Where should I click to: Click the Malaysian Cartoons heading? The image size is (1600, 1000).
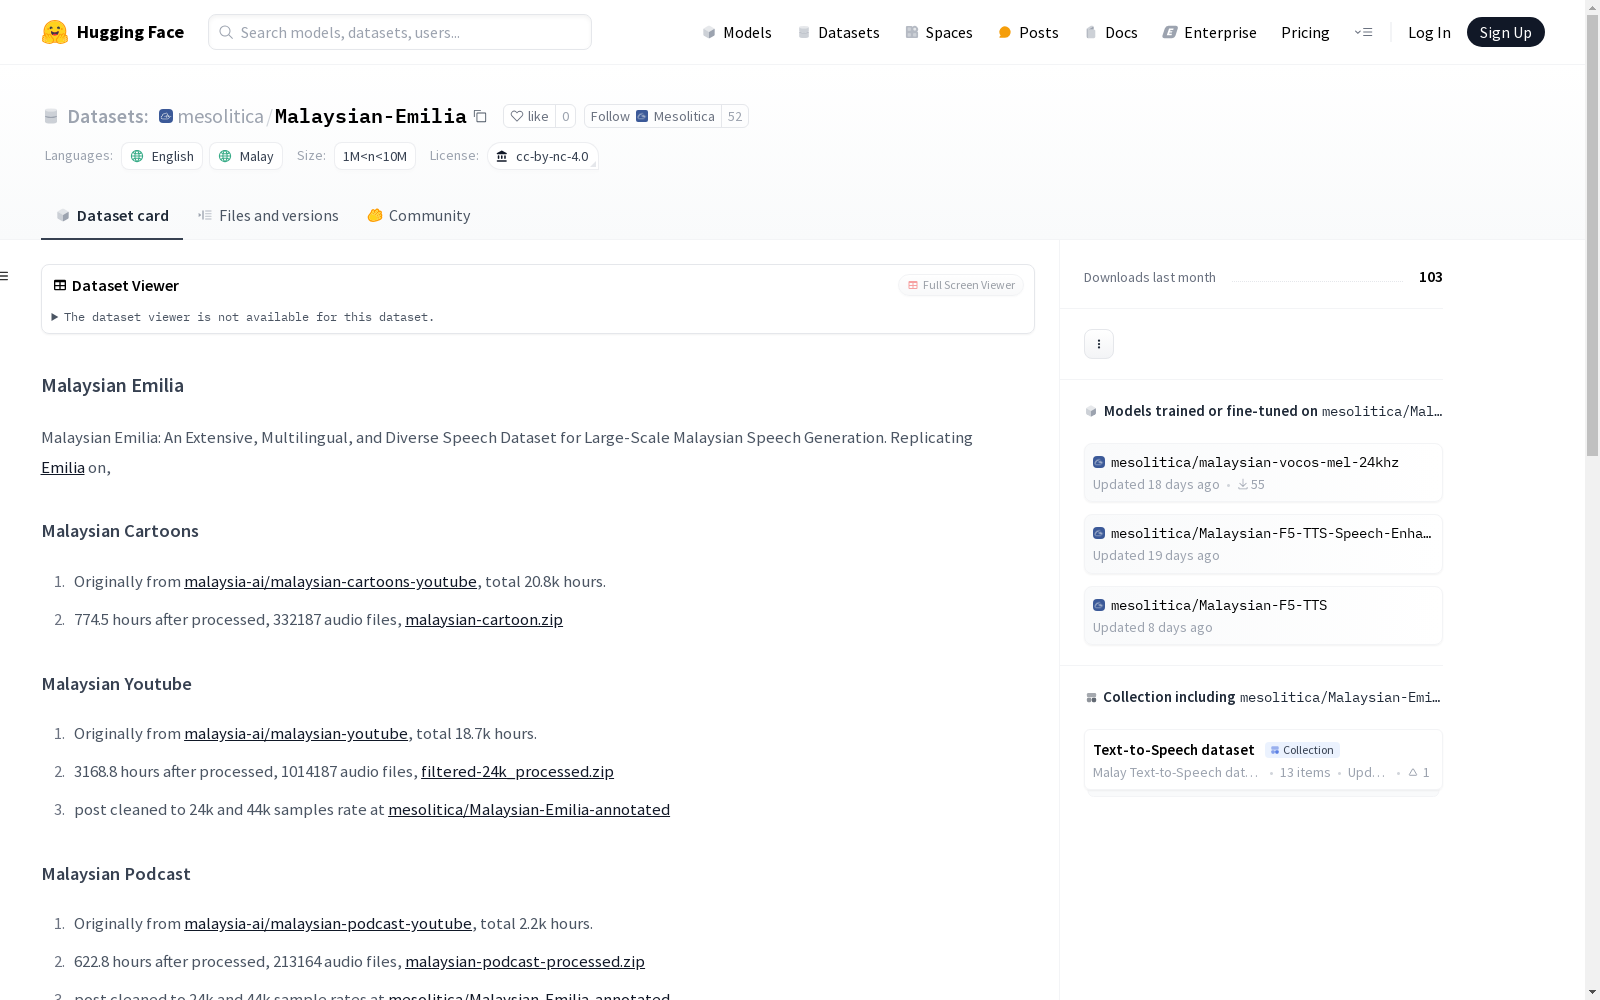coord(120,531)
